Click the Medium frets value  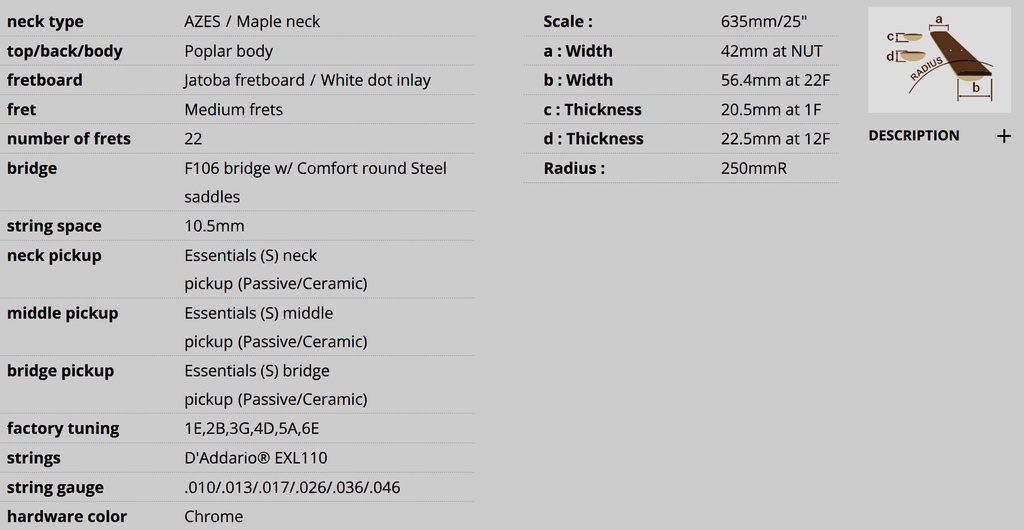pos(234,110)
